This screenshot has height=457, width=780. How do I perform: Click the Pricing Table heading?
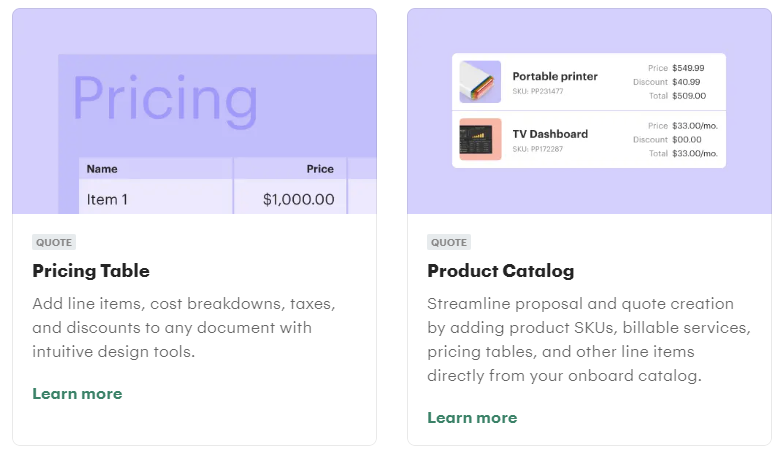click(x=91, y=271)
